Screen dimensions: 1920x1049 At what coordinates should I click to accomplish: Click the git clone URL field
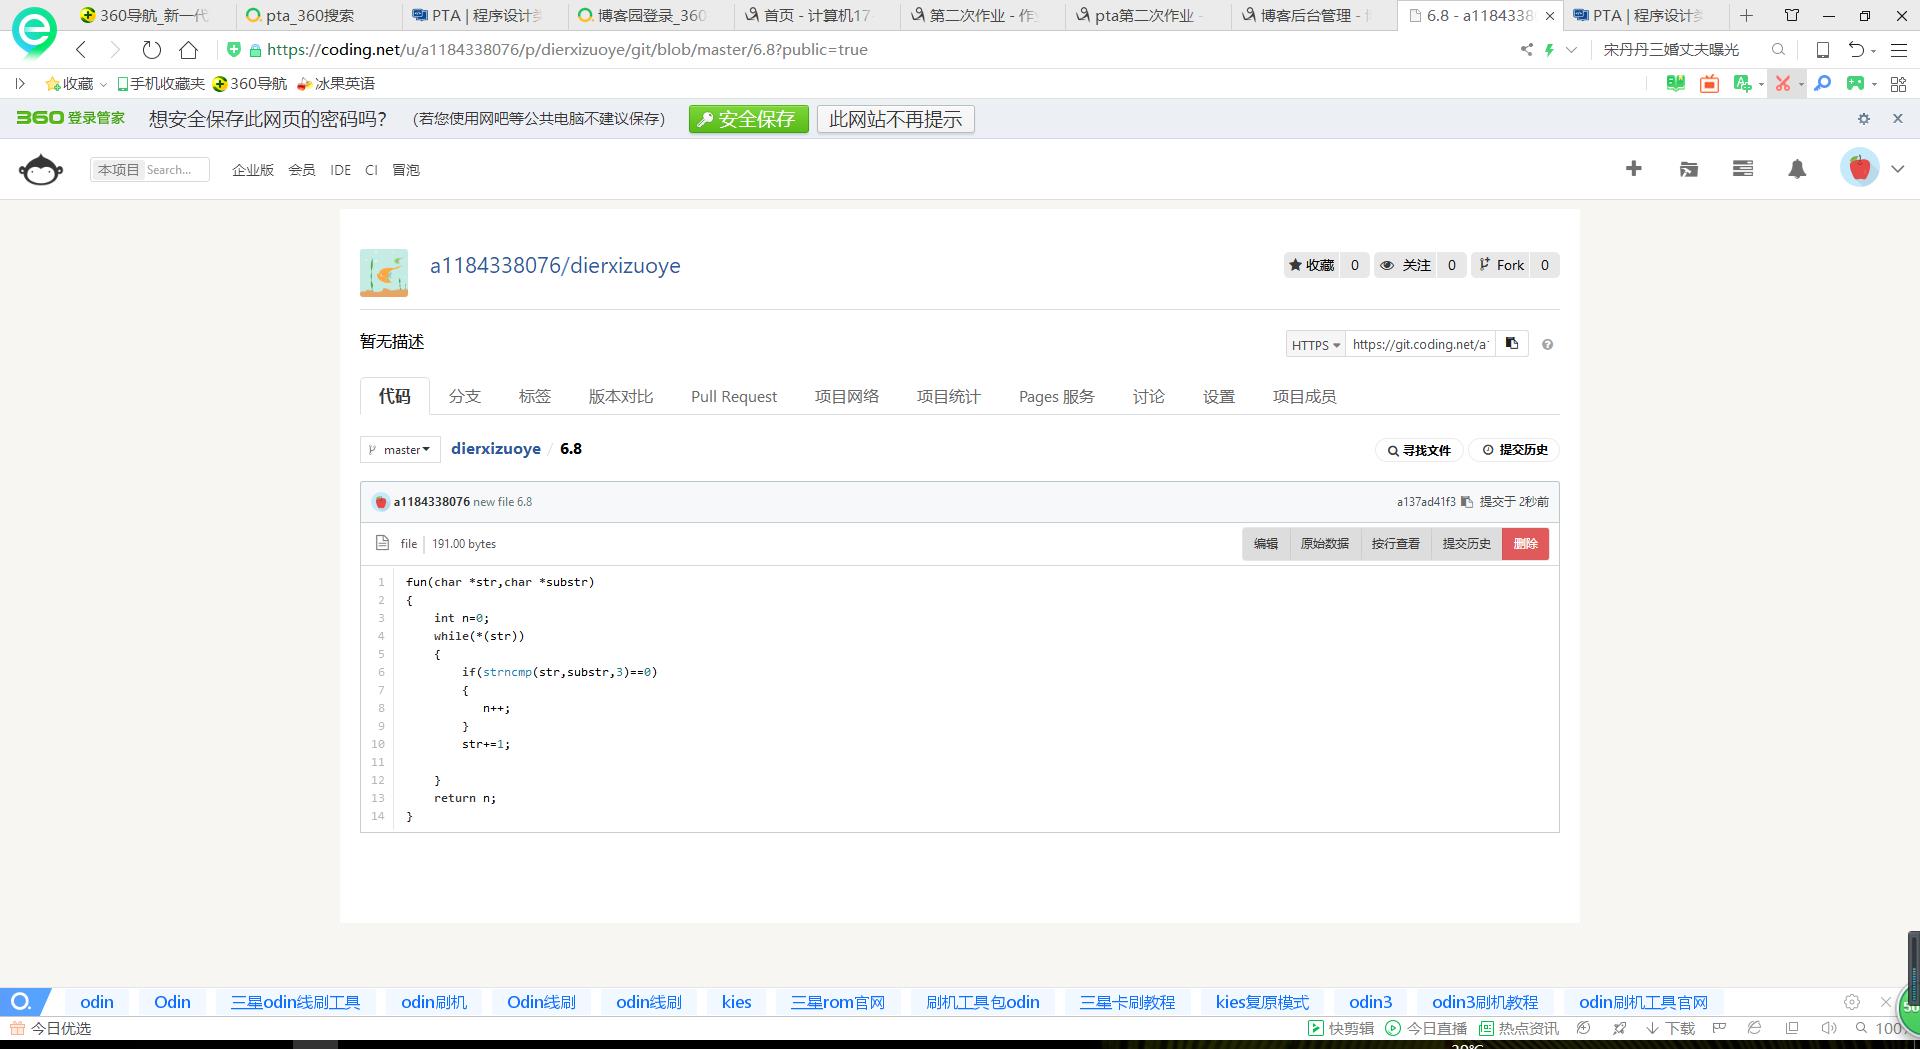(x=1420, y=345)
